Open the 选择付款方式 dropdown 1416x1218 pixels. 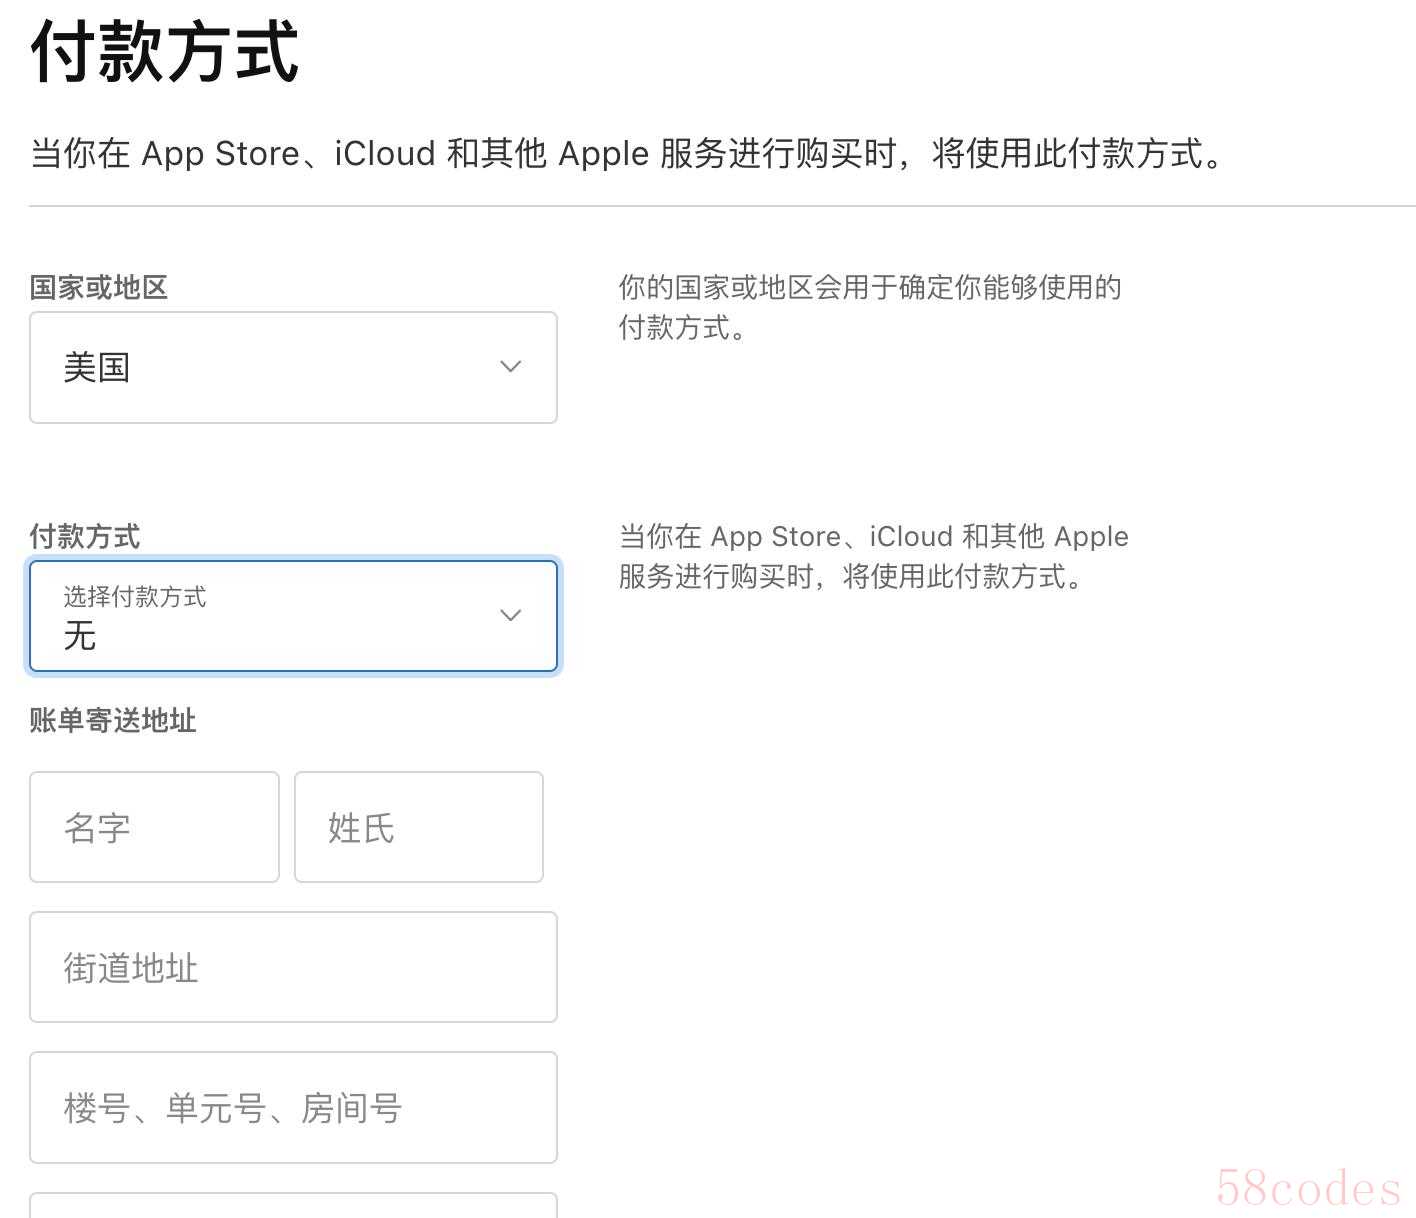(293, 615)
